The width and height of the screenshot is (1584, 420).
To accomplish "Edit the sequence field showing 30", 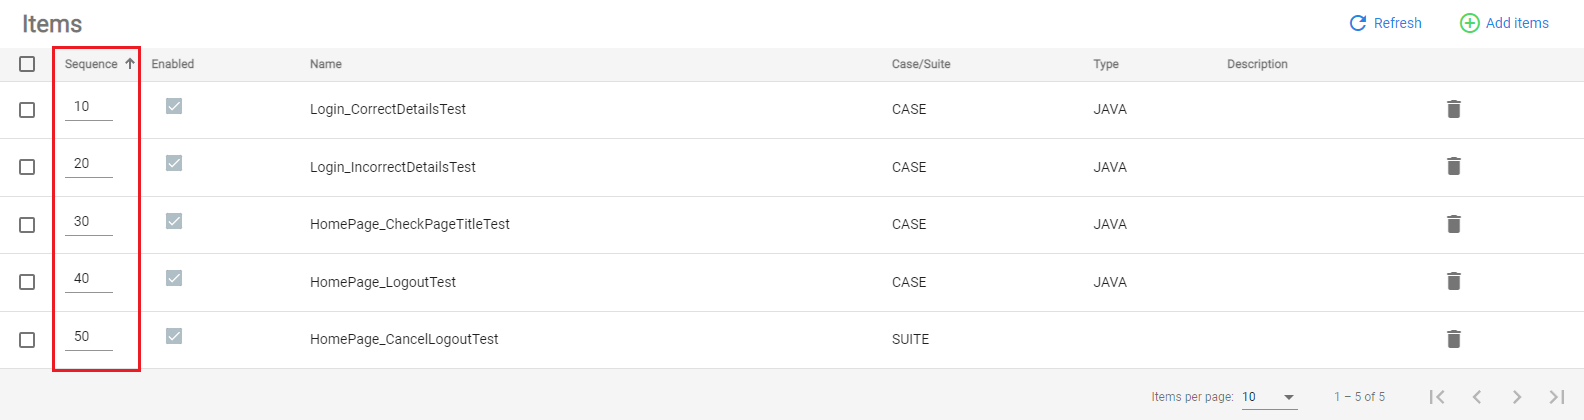I will [x=89, y=222].
